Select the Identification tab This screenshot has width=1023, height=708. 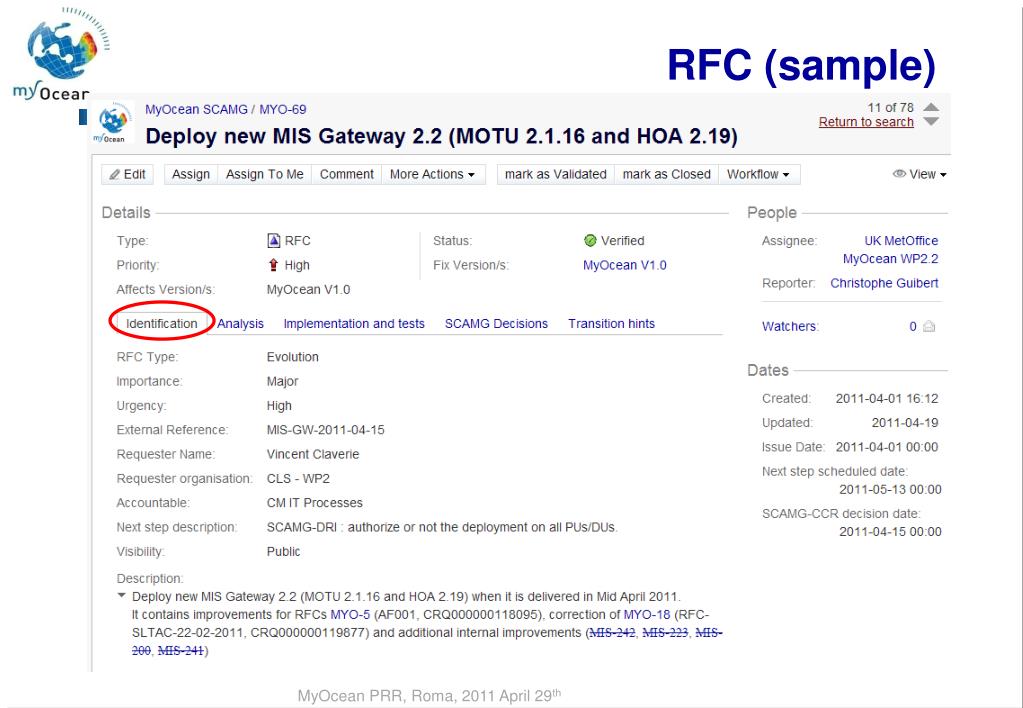pyautogui.click(x=161, y=324)
